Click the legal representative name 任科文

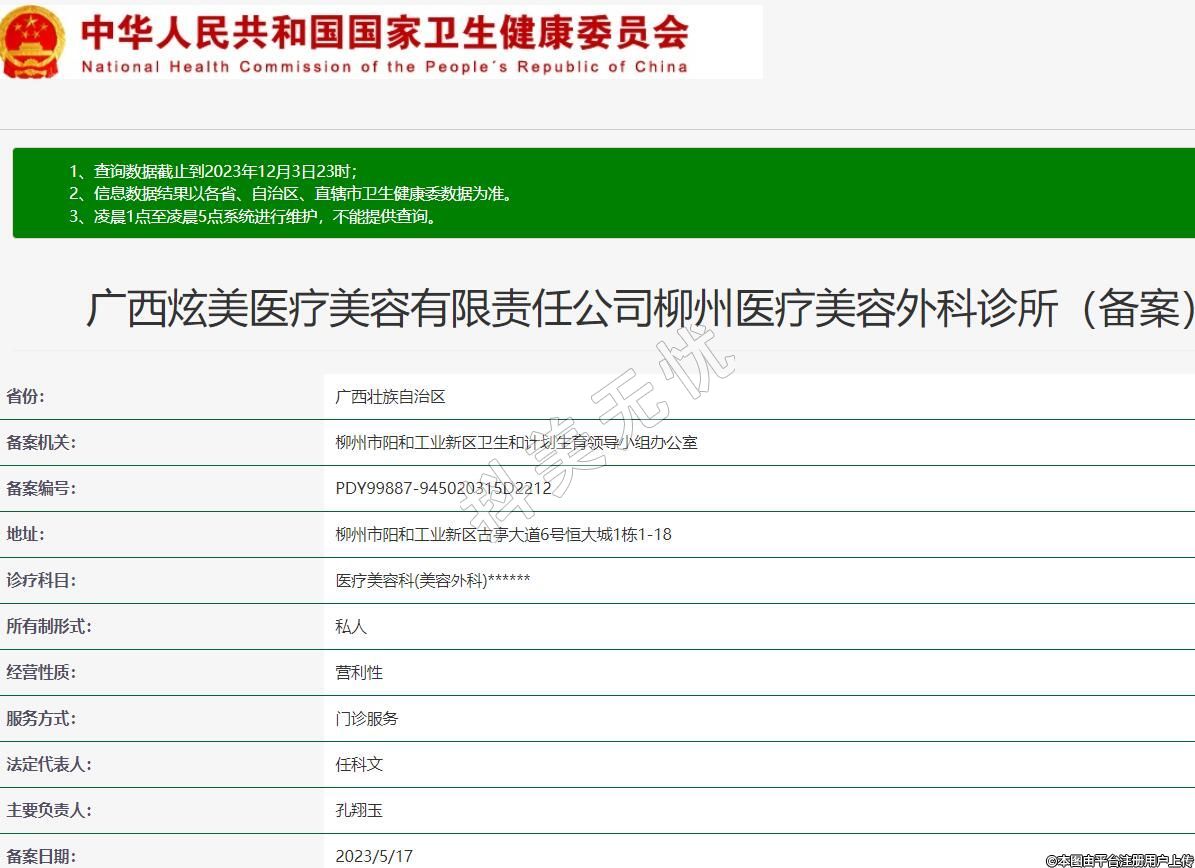coord(359,764)
